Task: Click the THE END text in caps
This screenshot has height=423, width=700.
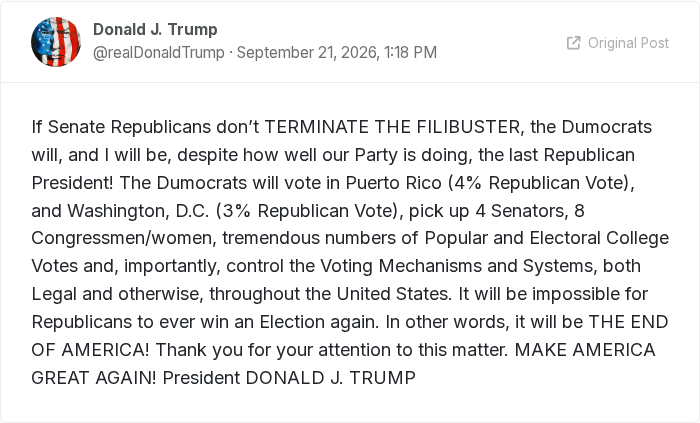Action: coord(629,322)
